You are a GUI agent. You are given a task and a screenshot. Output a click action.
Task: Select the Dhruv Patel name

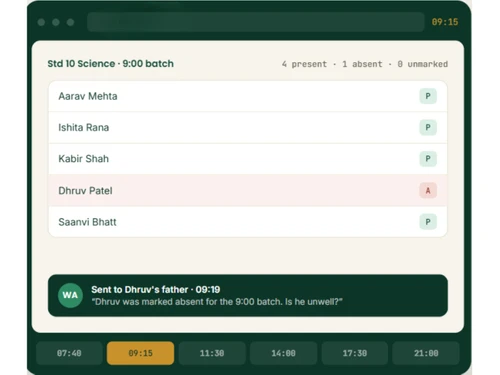tap(85, 191)
